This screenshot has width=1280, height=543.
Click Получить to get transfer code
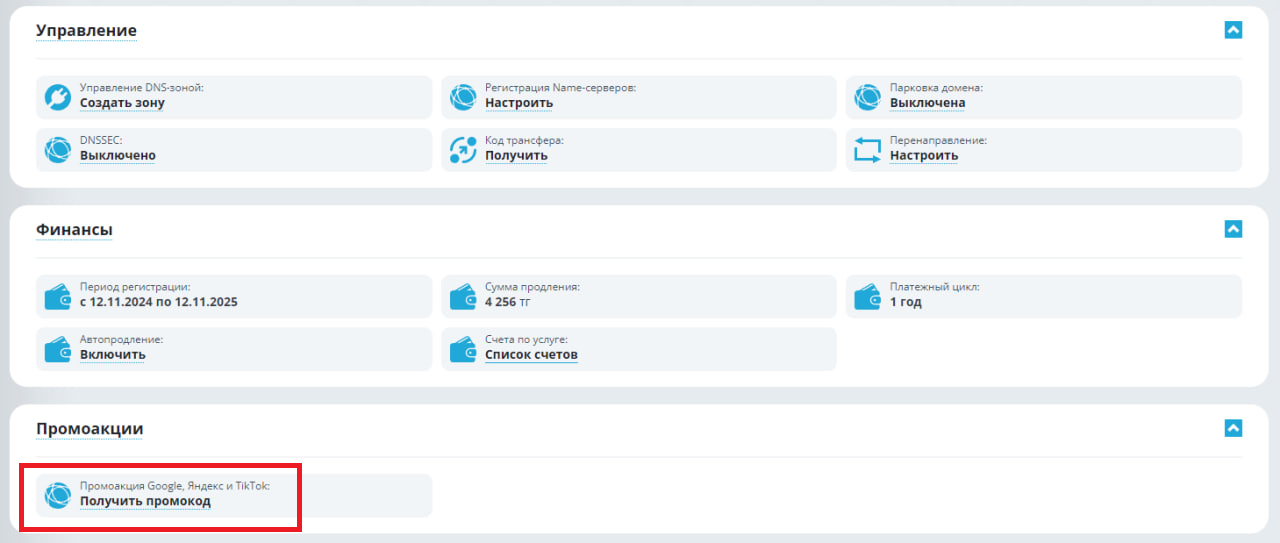(516, 156)
